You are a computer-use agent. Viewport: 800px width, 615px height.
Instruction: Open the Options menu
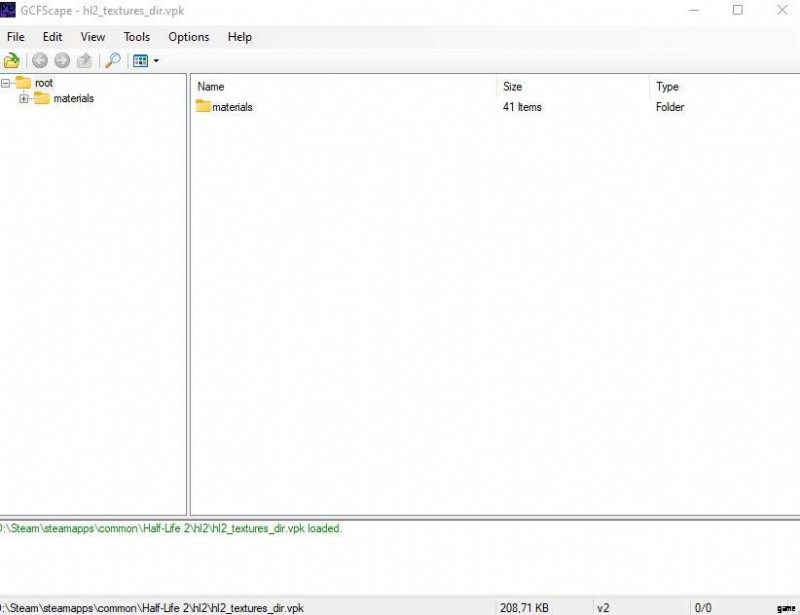point(188,37)
